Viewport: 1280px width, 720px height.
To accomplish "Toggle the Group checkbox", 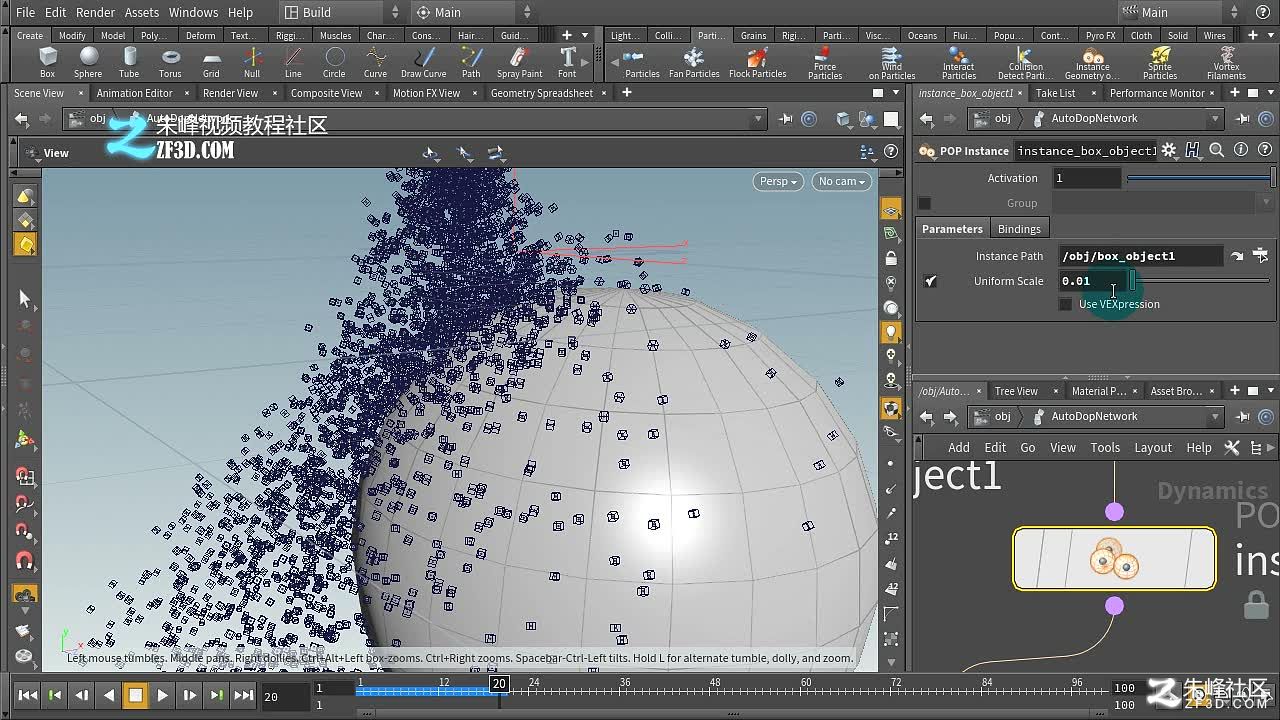I will (925, 203).
